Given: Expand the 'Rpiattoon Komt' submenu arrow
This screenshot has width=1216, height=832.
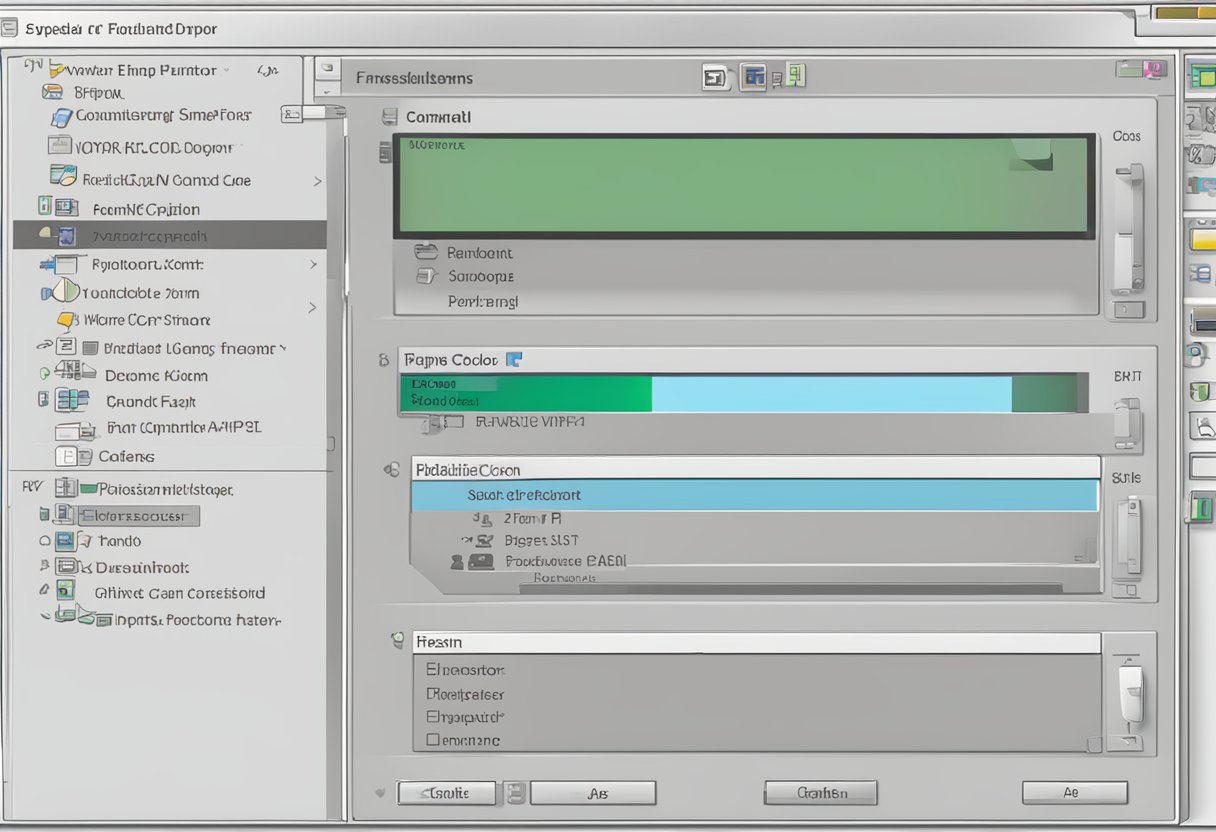Looking at the screenshot, I should 313,265.
